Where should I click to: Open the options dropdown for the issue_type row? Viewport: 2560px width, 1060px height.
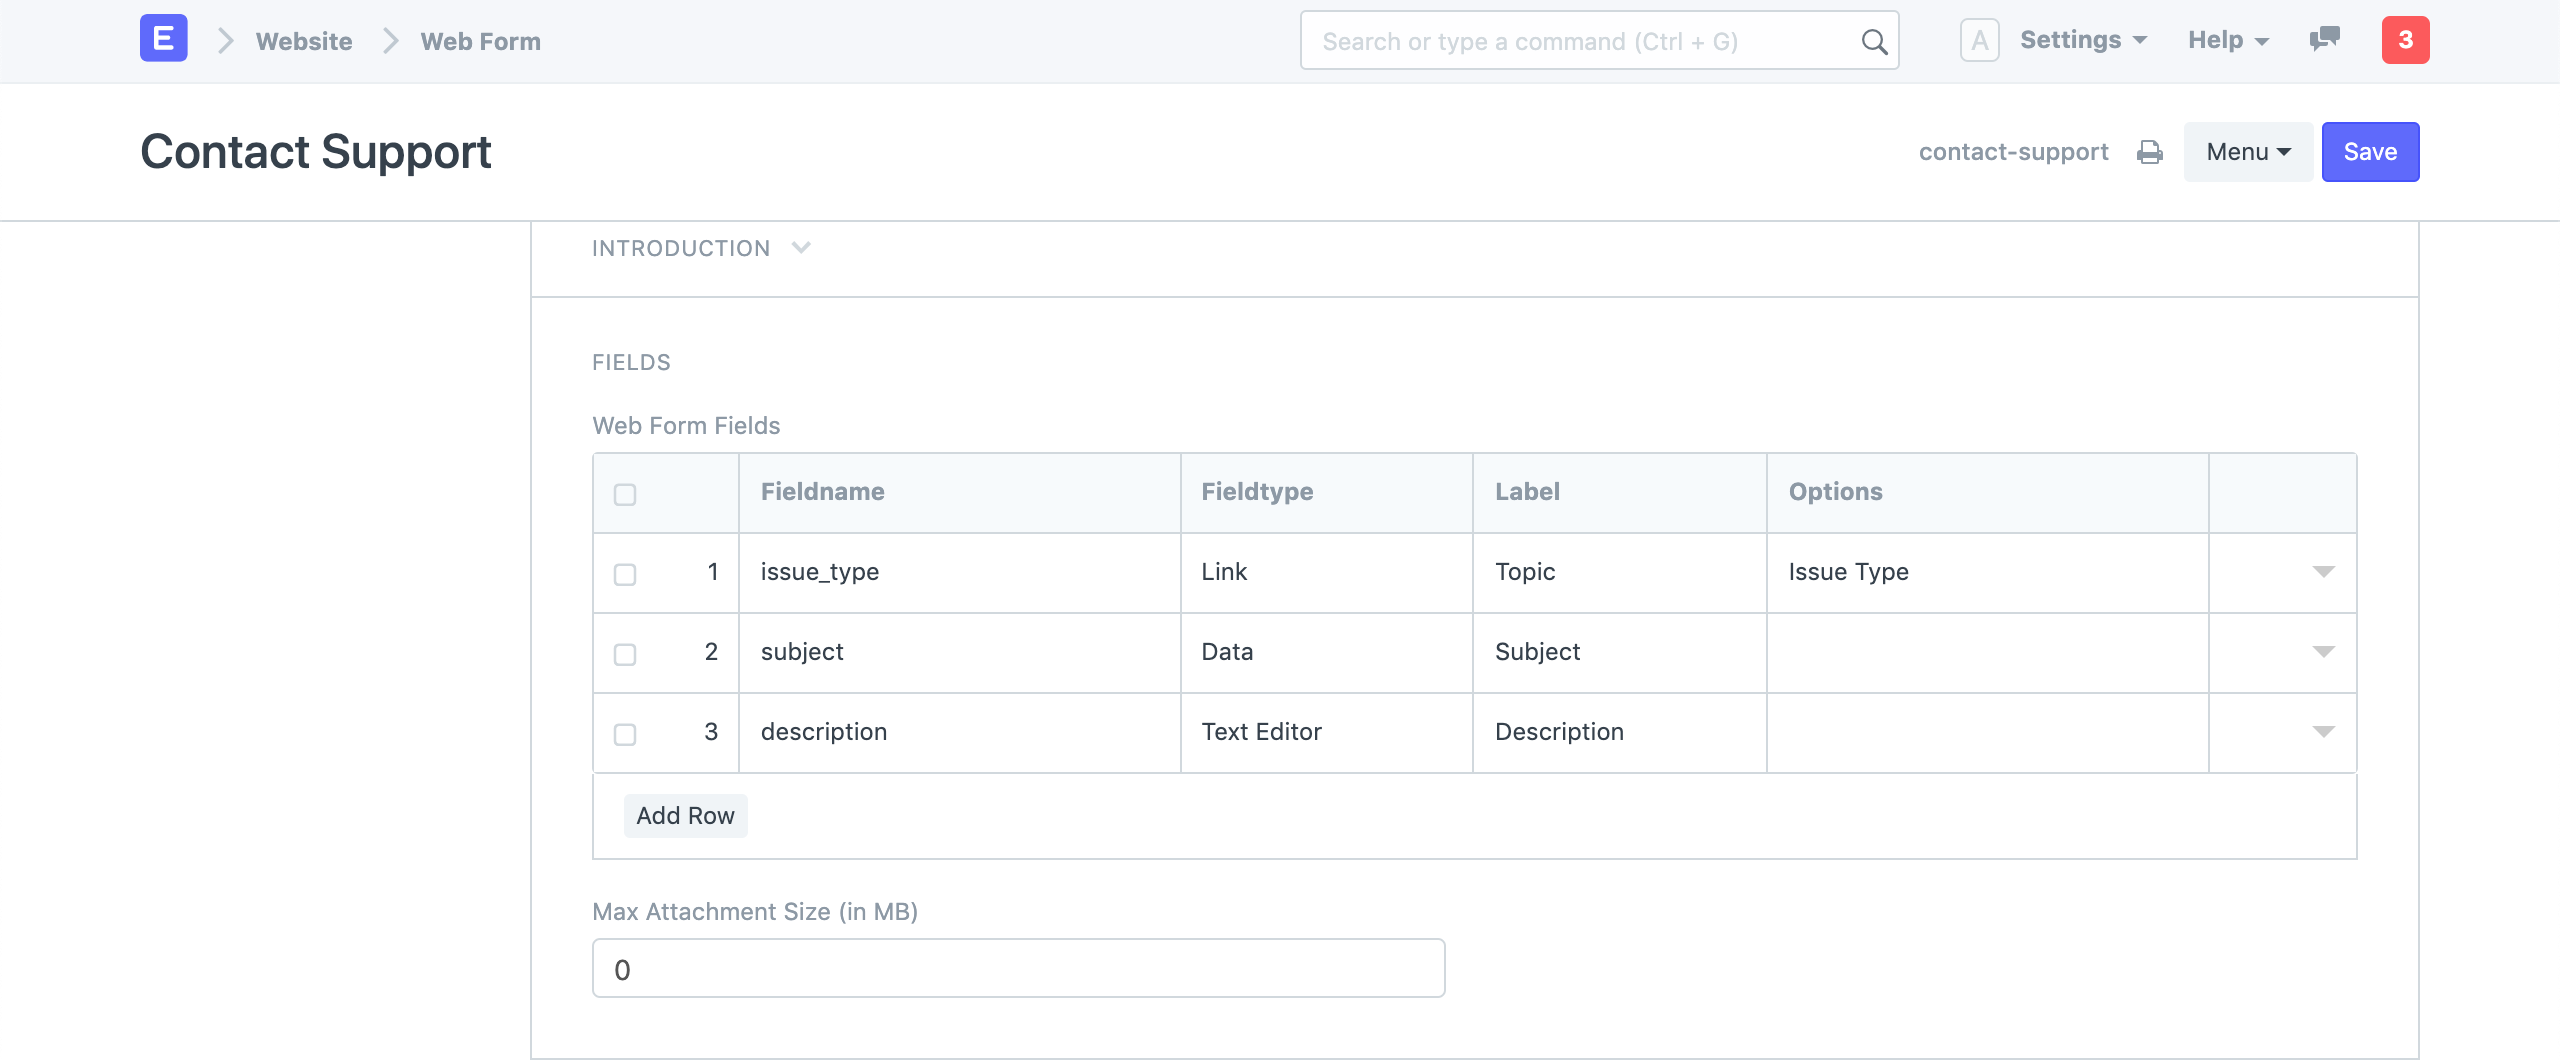click(x=2322, y=572)
